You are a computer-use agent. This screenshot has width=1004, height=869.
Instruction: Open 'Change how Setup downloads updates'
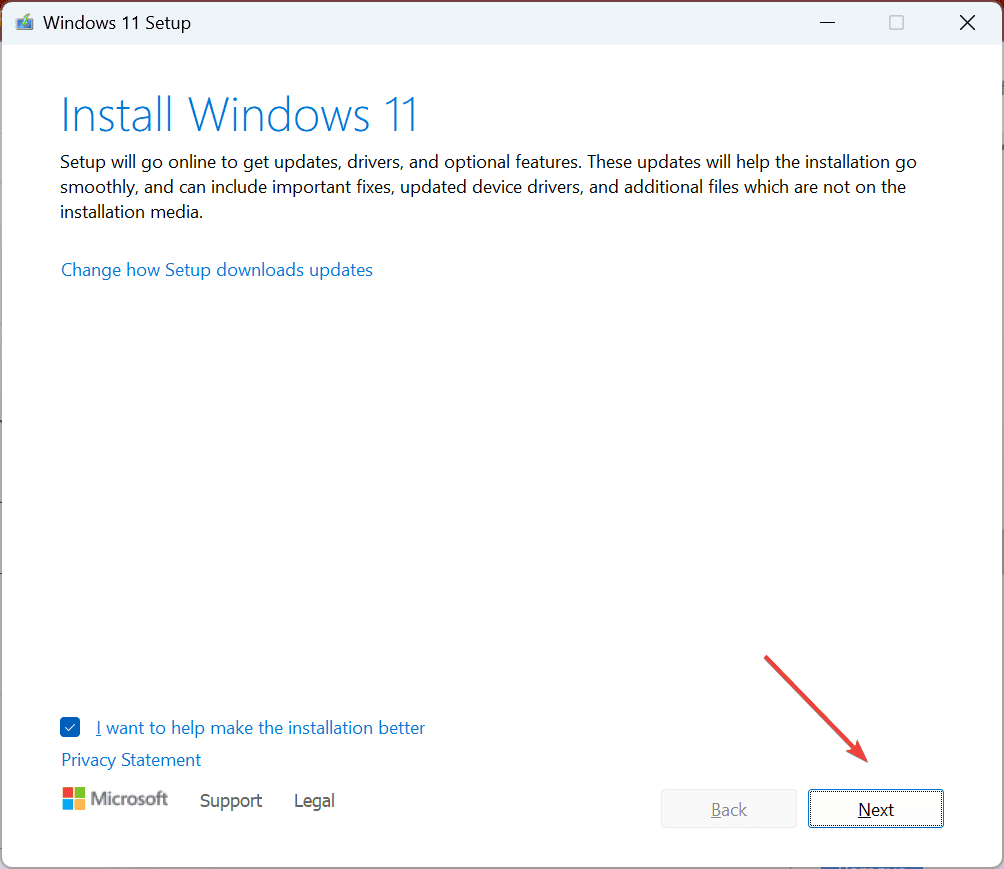tap(216, 269)
